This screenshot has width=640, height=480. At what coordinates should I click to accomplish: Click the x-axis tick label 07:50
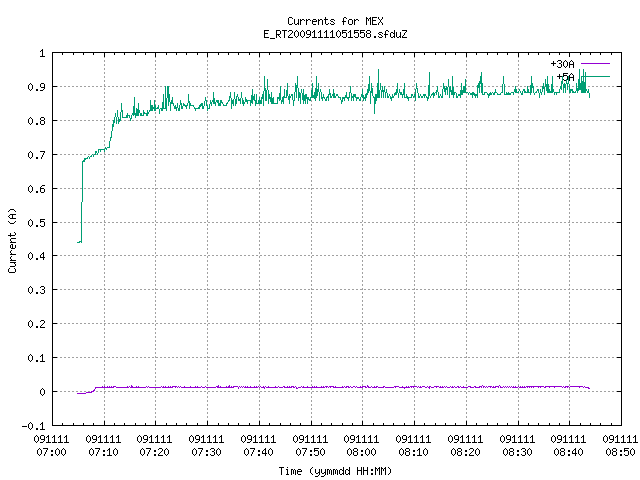(x=311, y=452)
